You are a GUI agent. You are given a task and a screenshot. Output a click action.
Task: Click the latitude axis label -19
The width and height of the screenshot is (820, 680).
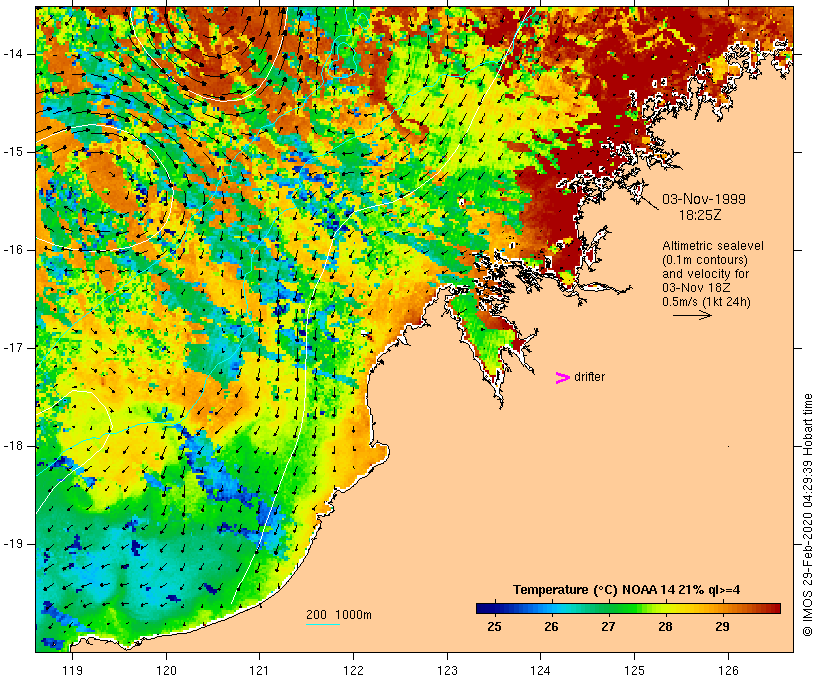(13, 544)
